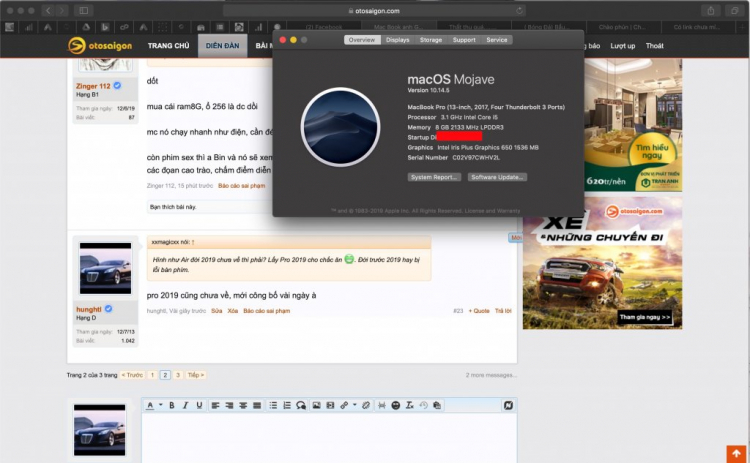The image size is (750, 463).
Task: Expand the text color dropdown arrow
Action: click(161, 405)
